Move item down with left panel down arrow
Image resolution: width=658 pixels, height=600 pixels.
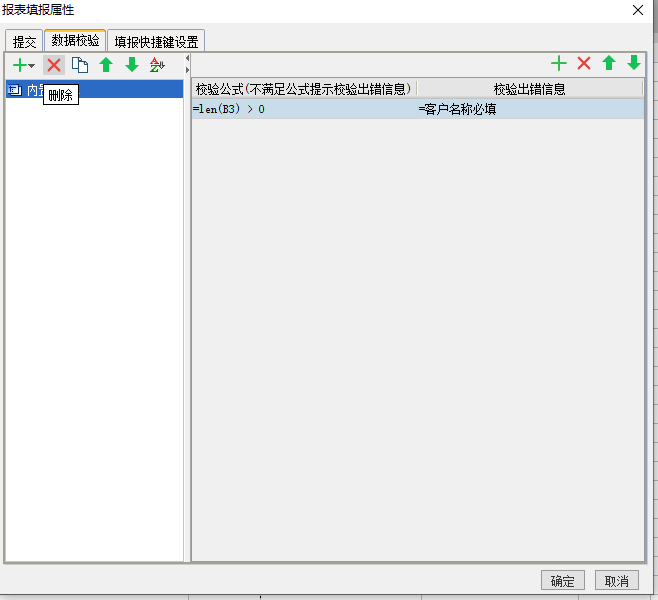[132, 65]
